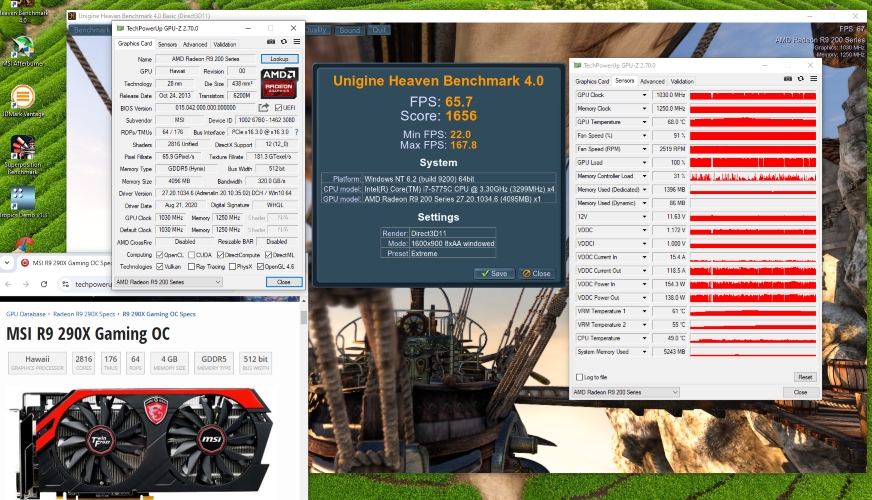Open the System Memory Used dropdown arrow
The image size is (872, 500).
pos(644,352)
